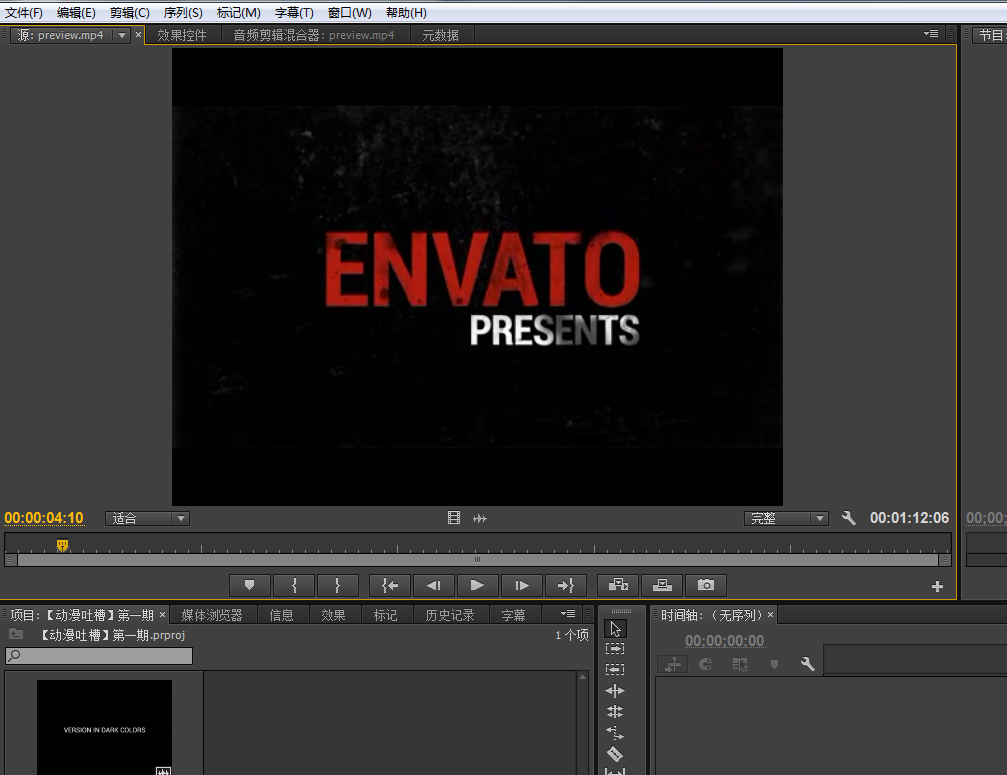Click the project panel search field

pyautogui.click(x=99, y=656)
